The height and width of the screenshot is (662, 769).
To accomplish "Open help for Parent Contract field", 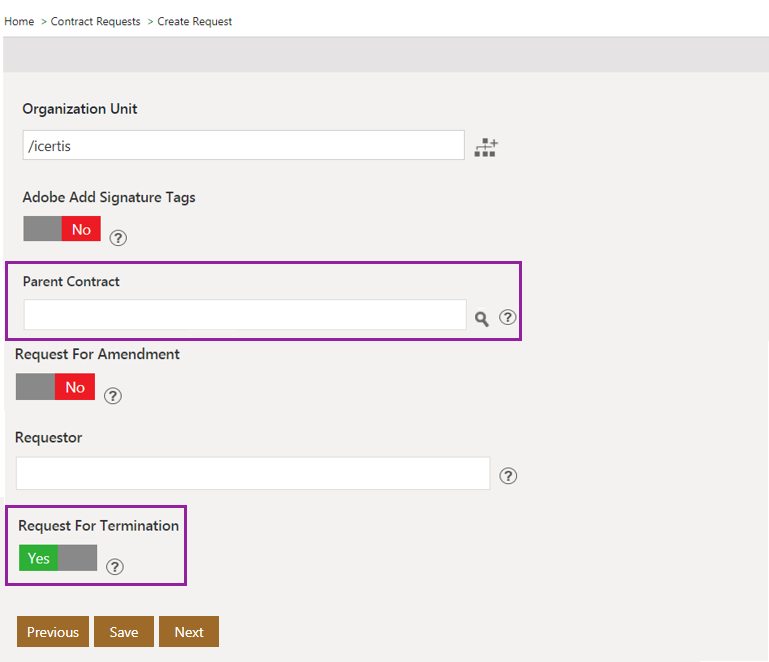I will (x=508, y=317).
